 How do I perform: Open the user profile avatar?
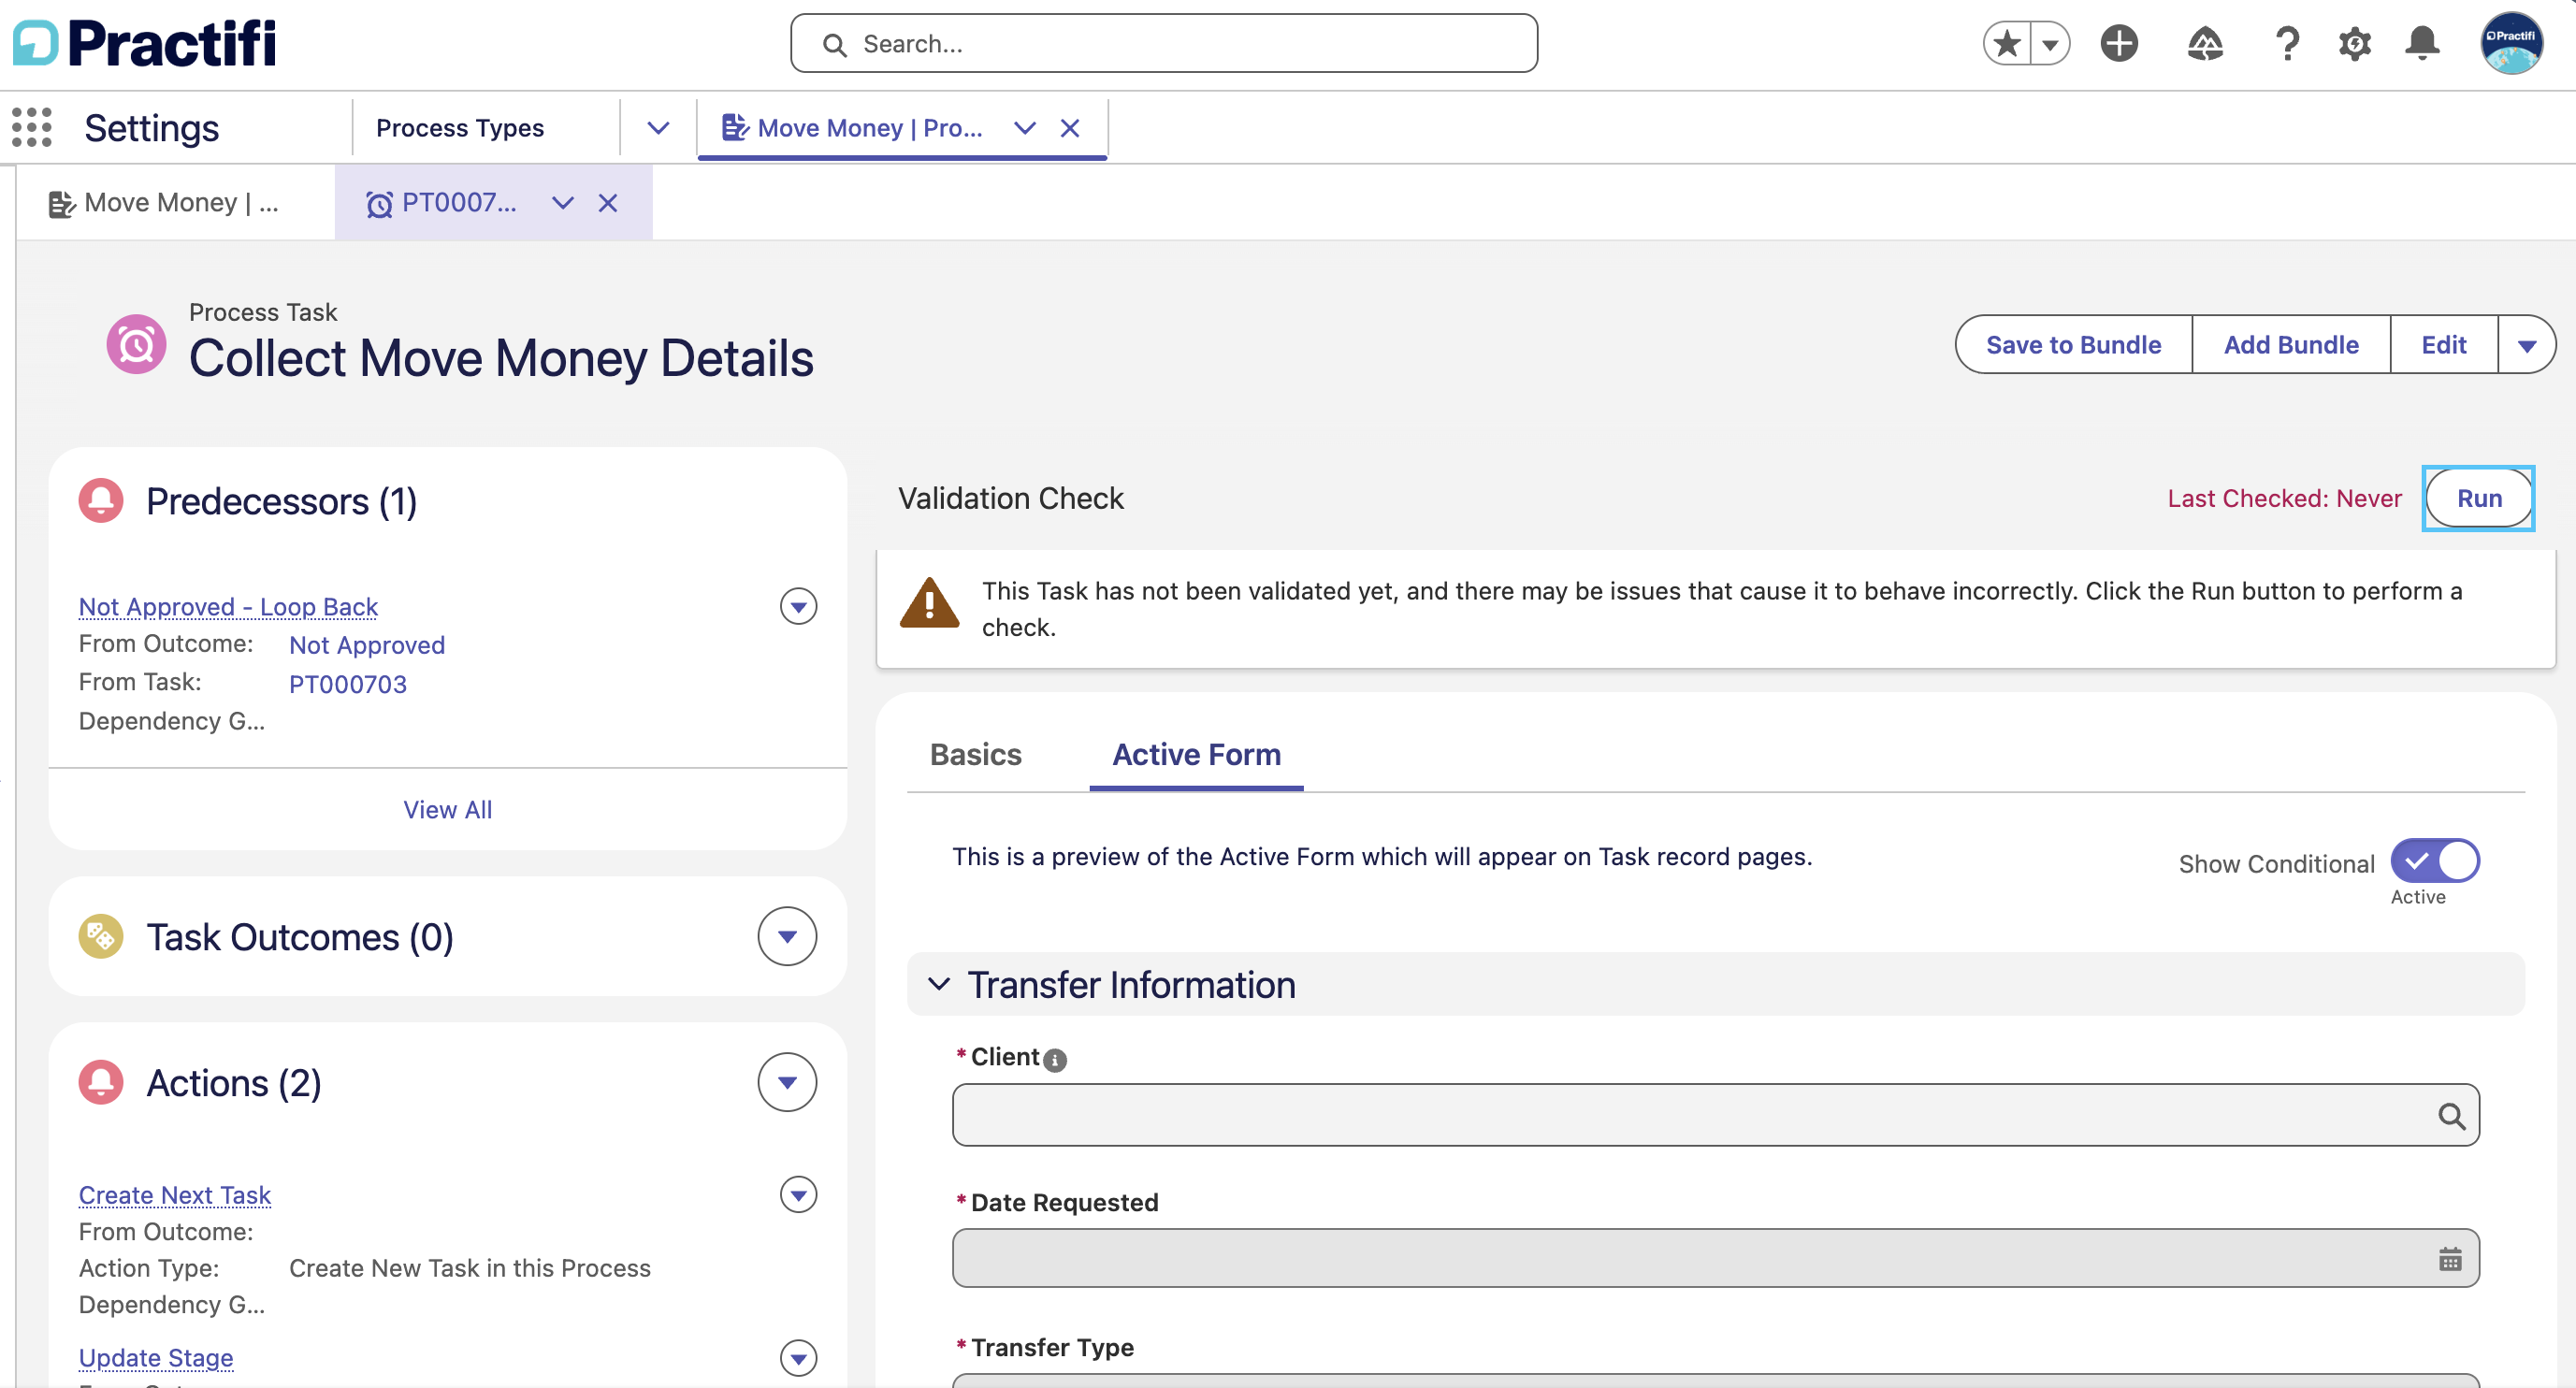[2511, 44]
